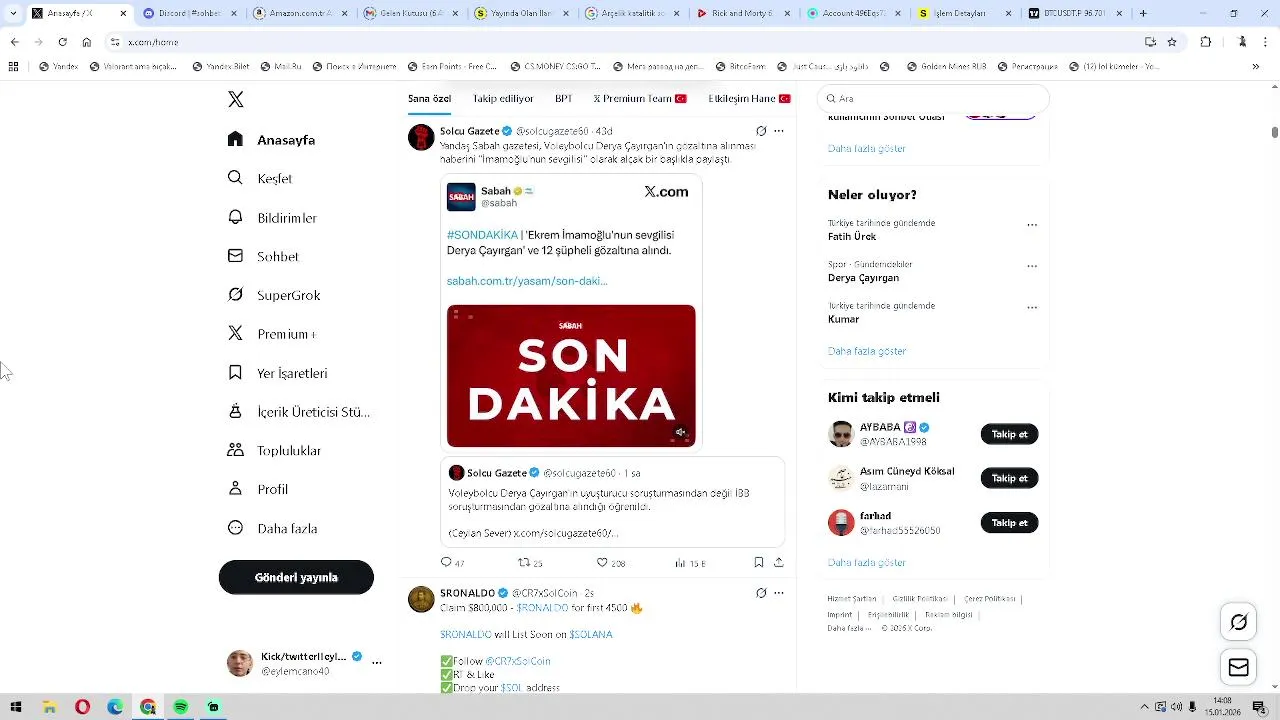Open Opera browser from the taskbar

(x=82, y=707)
